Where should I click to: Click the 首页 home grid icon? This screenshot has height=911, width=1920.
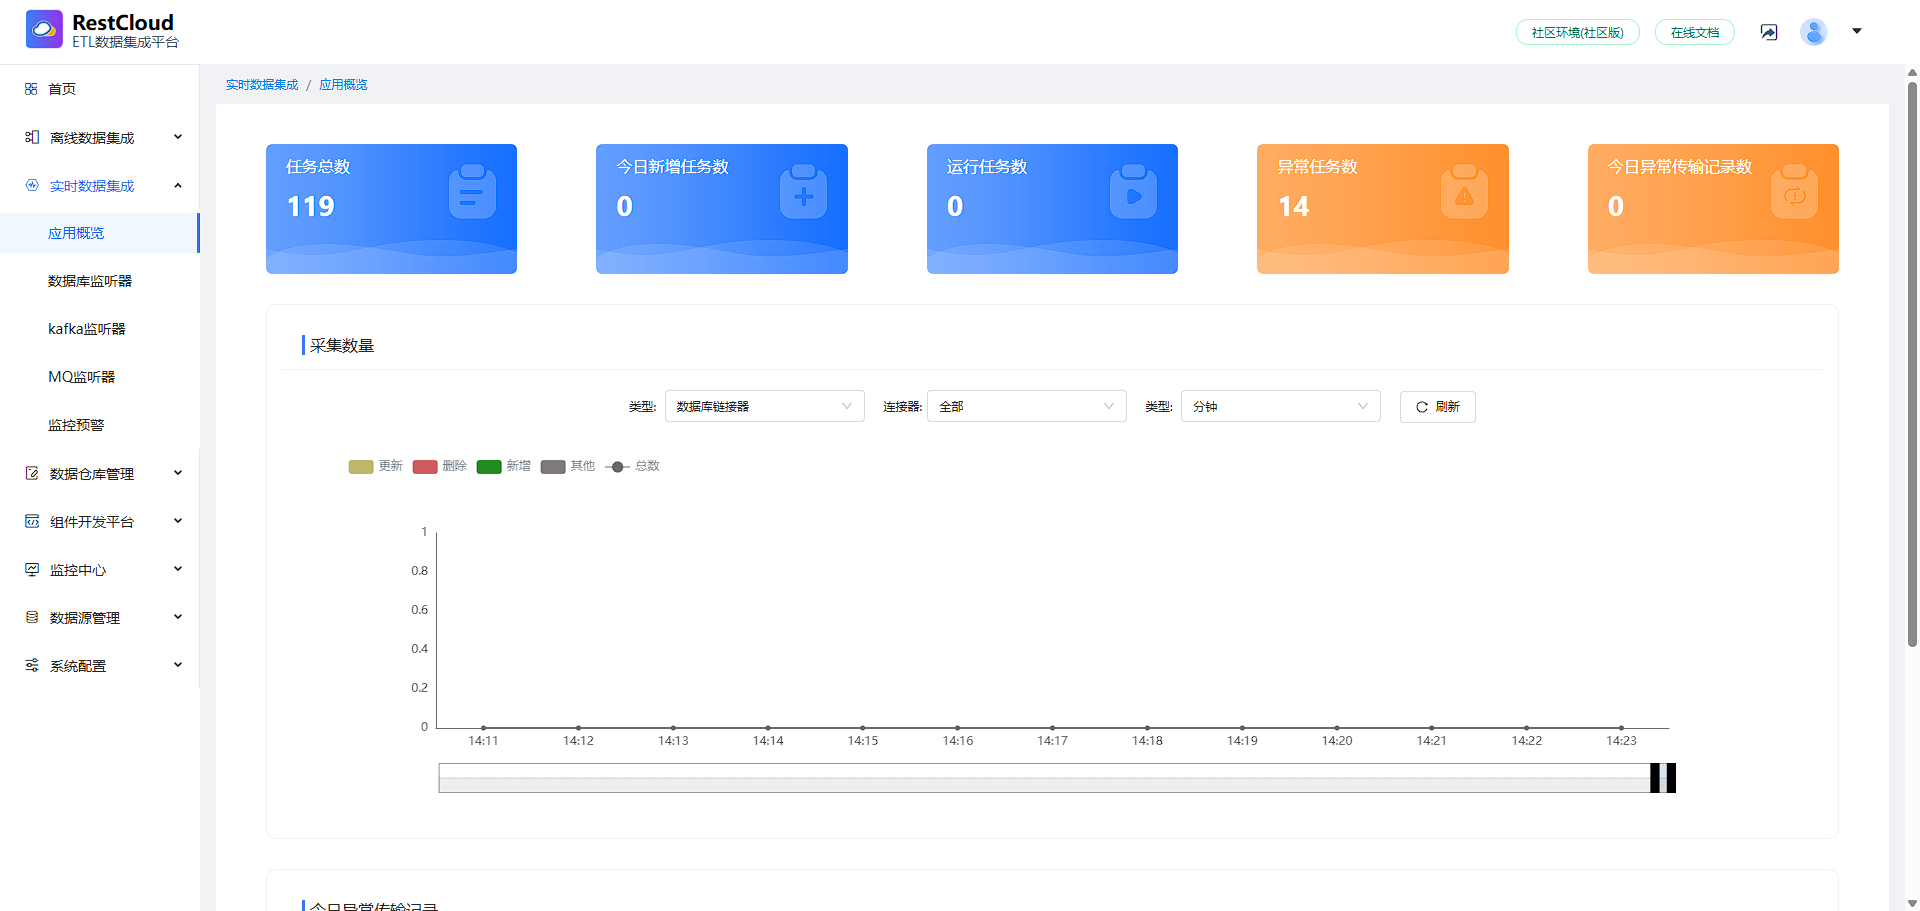31,89
